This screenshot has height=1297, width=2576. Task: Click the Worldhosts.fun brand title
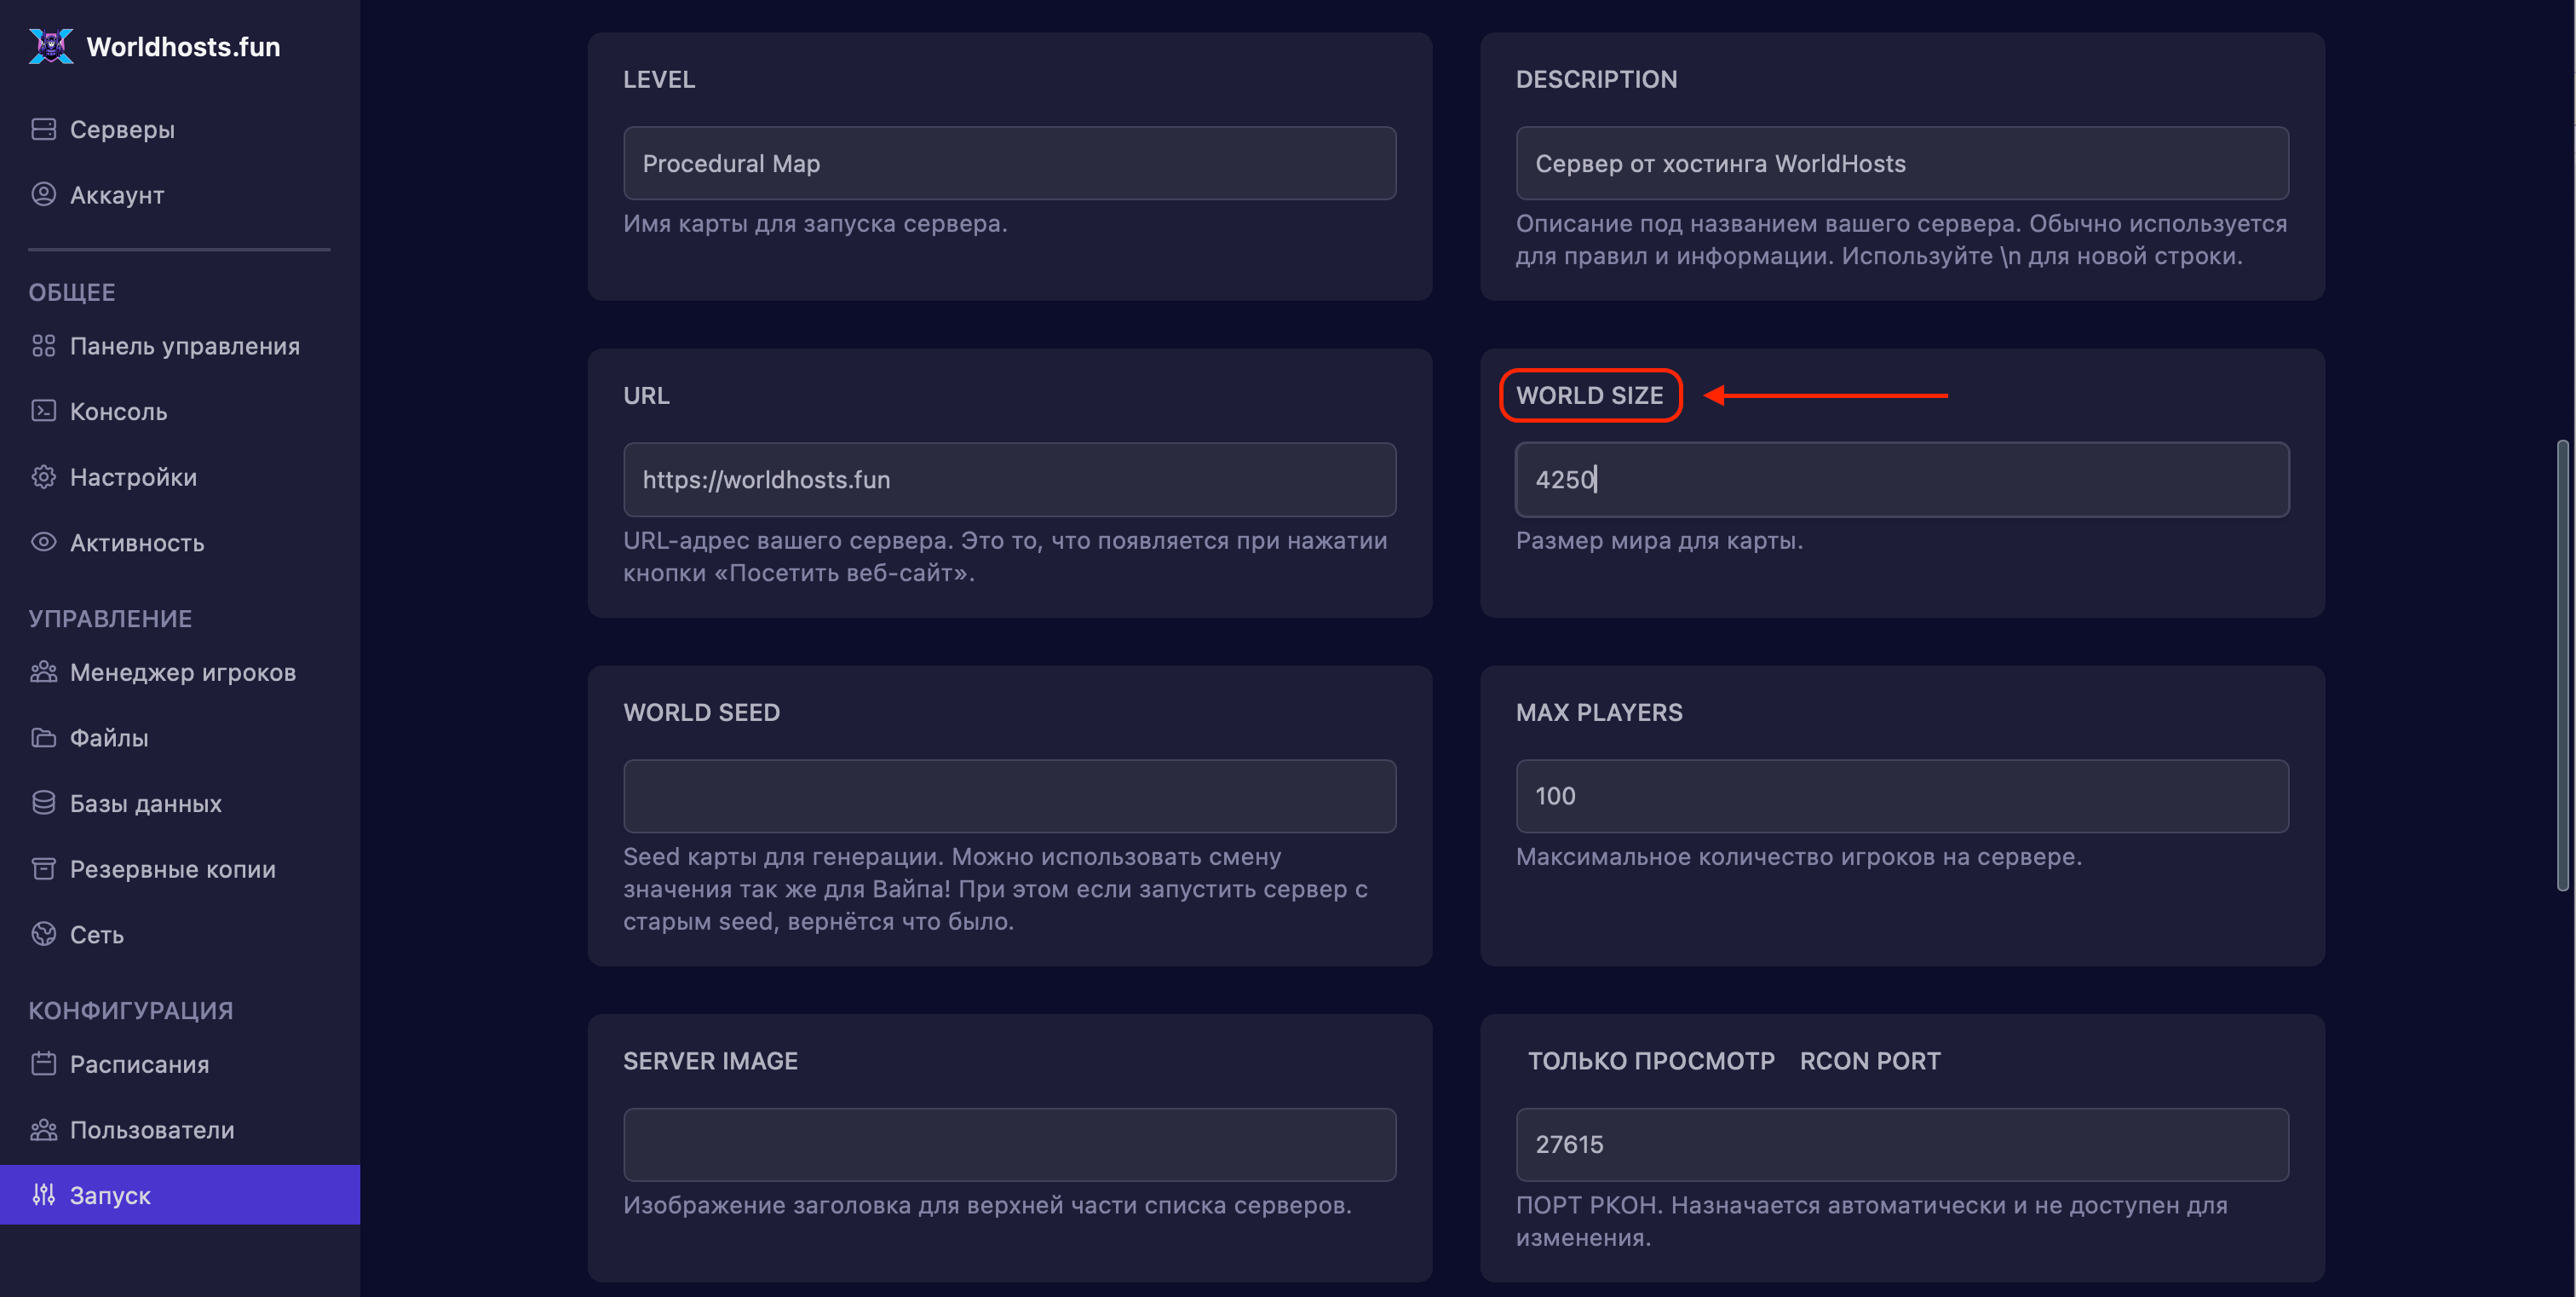(183, 47)
